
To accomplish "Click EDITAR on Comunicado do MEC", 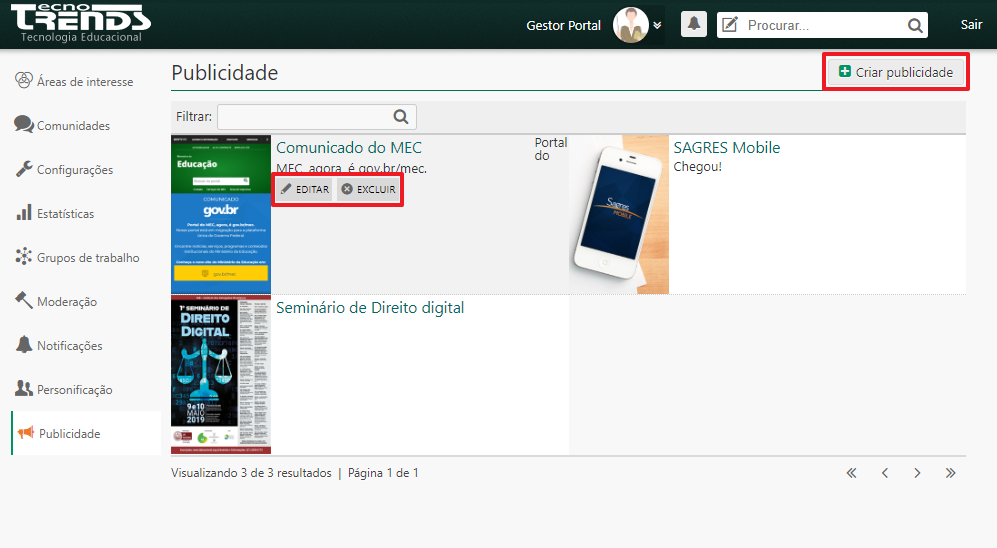I will [304, 189].
